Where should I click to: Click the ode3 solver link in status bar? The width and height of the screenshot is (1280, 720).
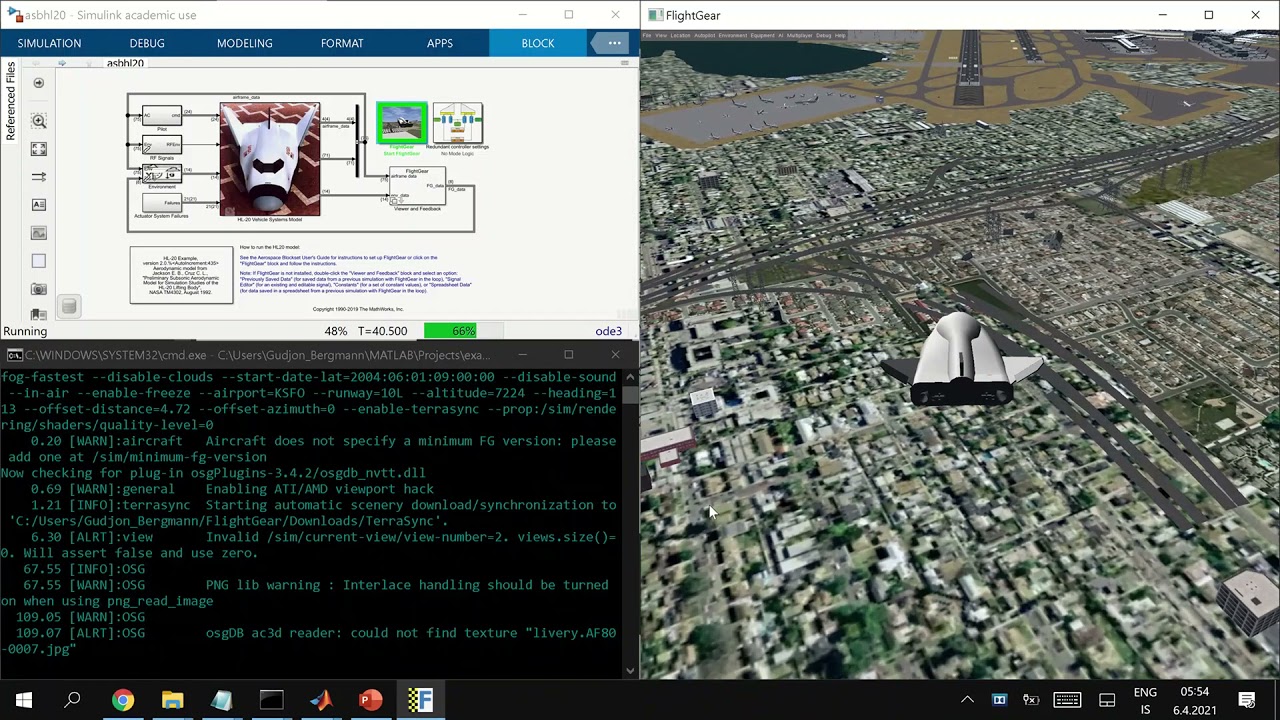coord(609,331)
